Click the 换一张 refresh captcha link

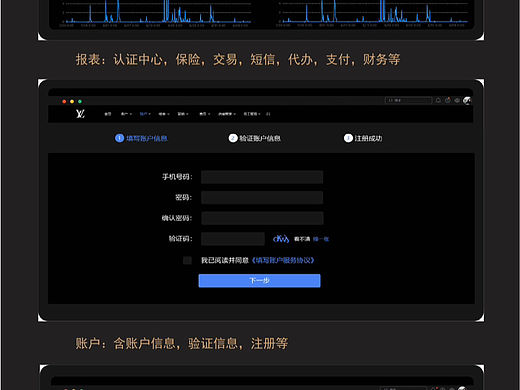point(321,239)
